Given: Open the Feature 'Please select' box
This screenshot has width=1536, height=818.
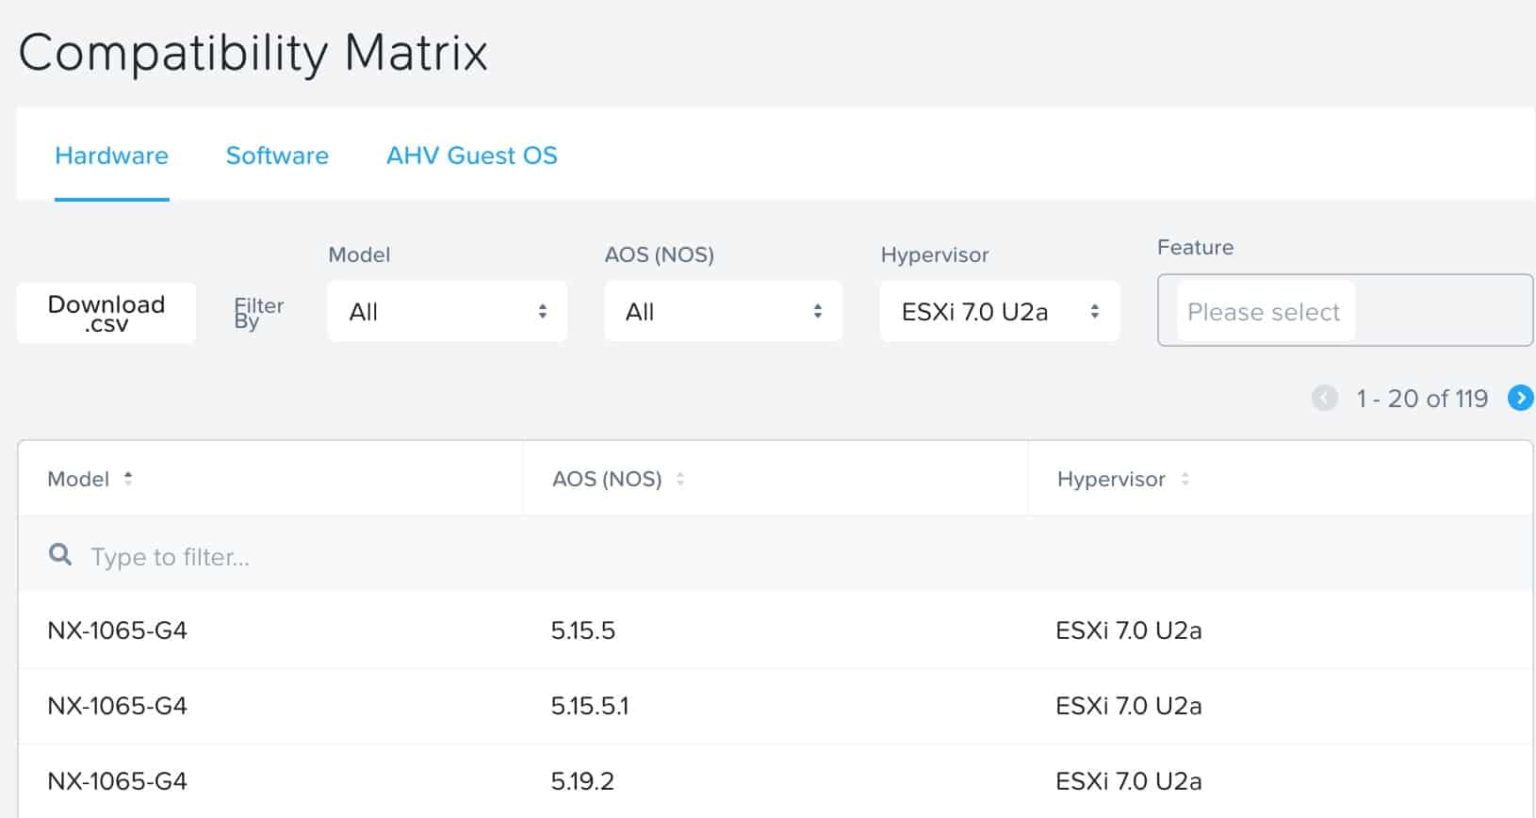Looking at the screenshot, I should 1344,311.
